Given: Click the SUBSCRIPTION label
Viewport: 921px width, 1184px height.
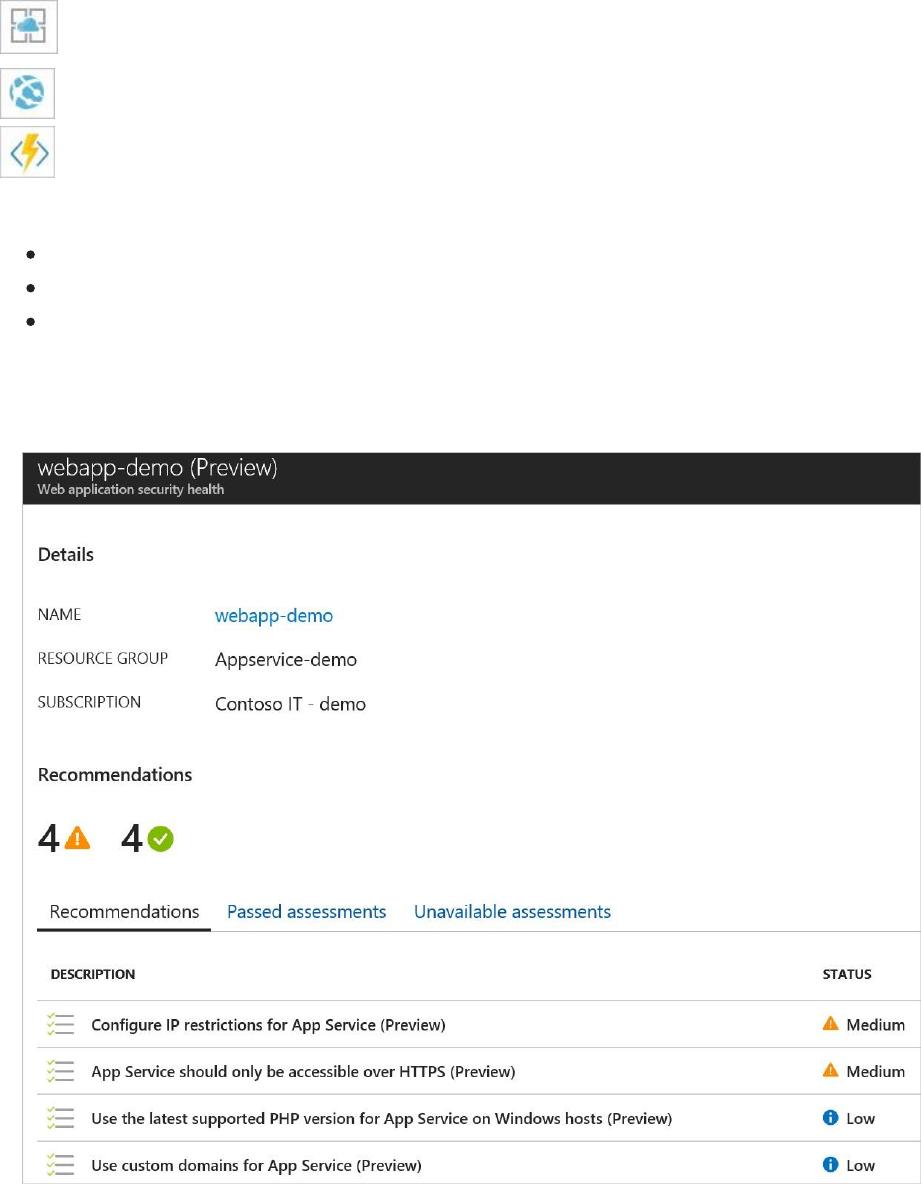Looking at the screenshot, I should 89,702.
